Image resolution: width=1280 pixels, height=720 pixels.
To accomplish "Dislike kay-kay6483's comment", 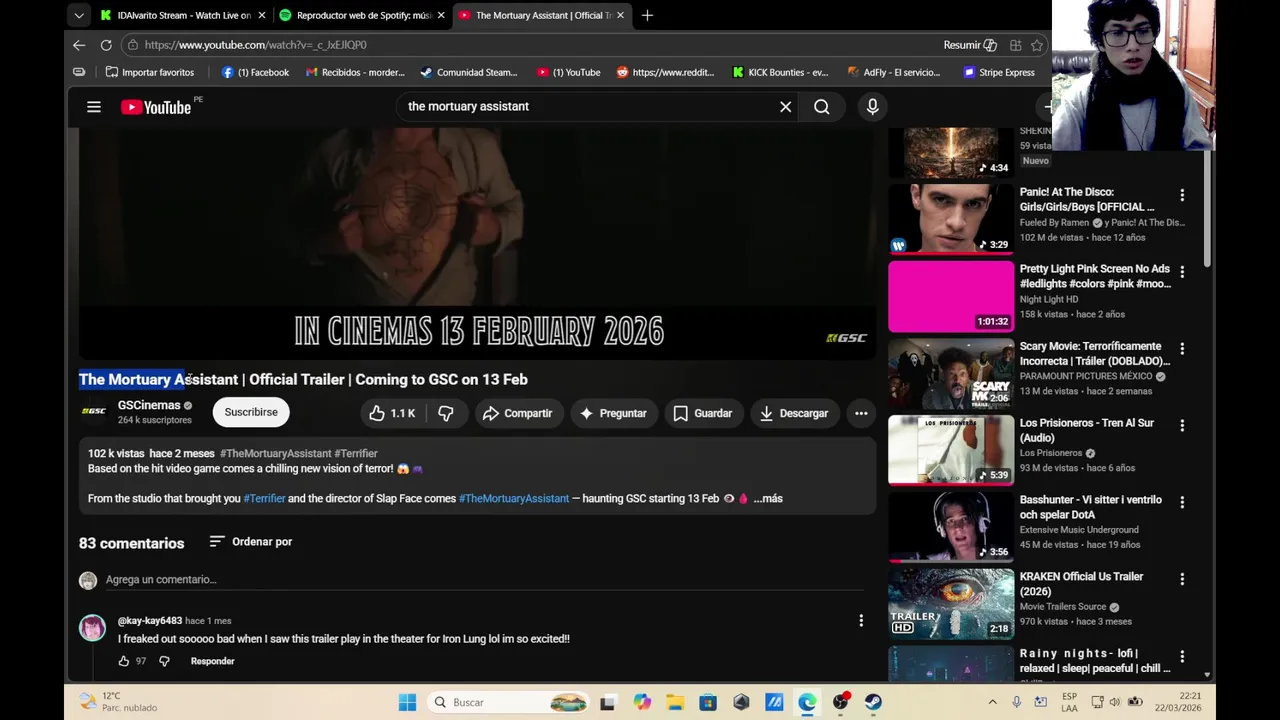I will point(165,661).
